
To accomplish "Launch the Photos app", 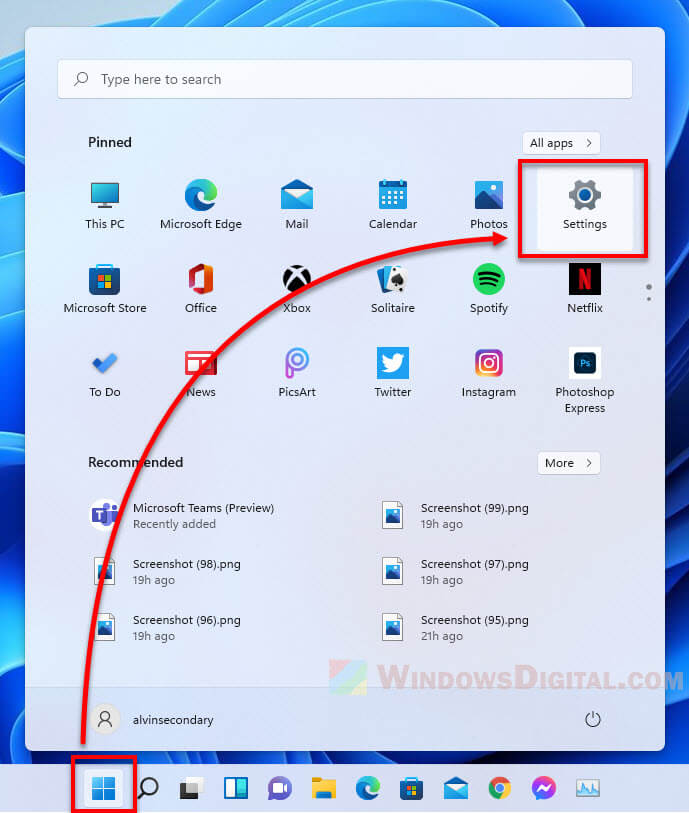I will (488, 205).
